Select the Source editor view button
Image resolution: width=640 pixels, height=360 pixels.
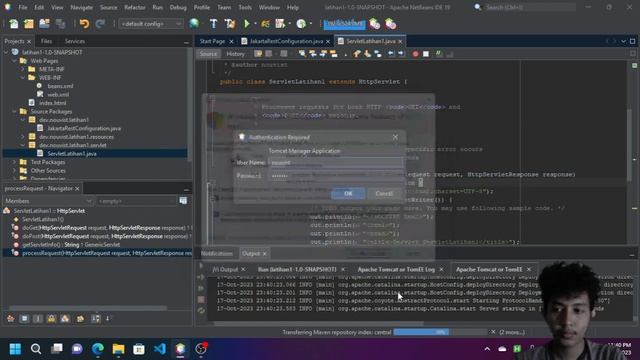point(208,54)
